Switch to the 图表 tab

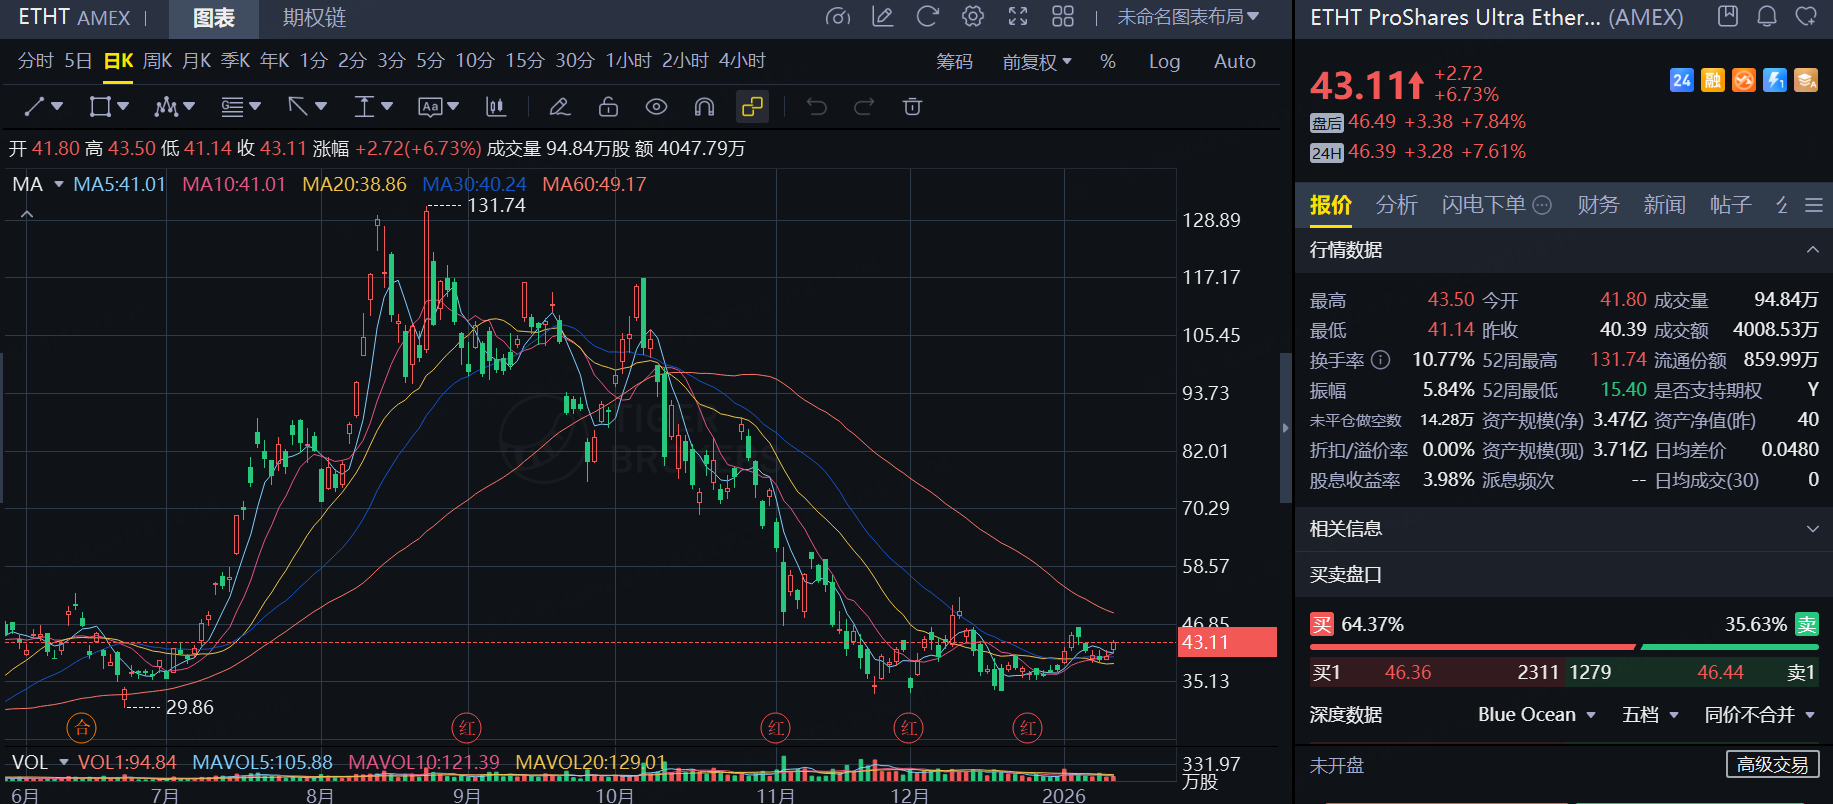point(213,18)
